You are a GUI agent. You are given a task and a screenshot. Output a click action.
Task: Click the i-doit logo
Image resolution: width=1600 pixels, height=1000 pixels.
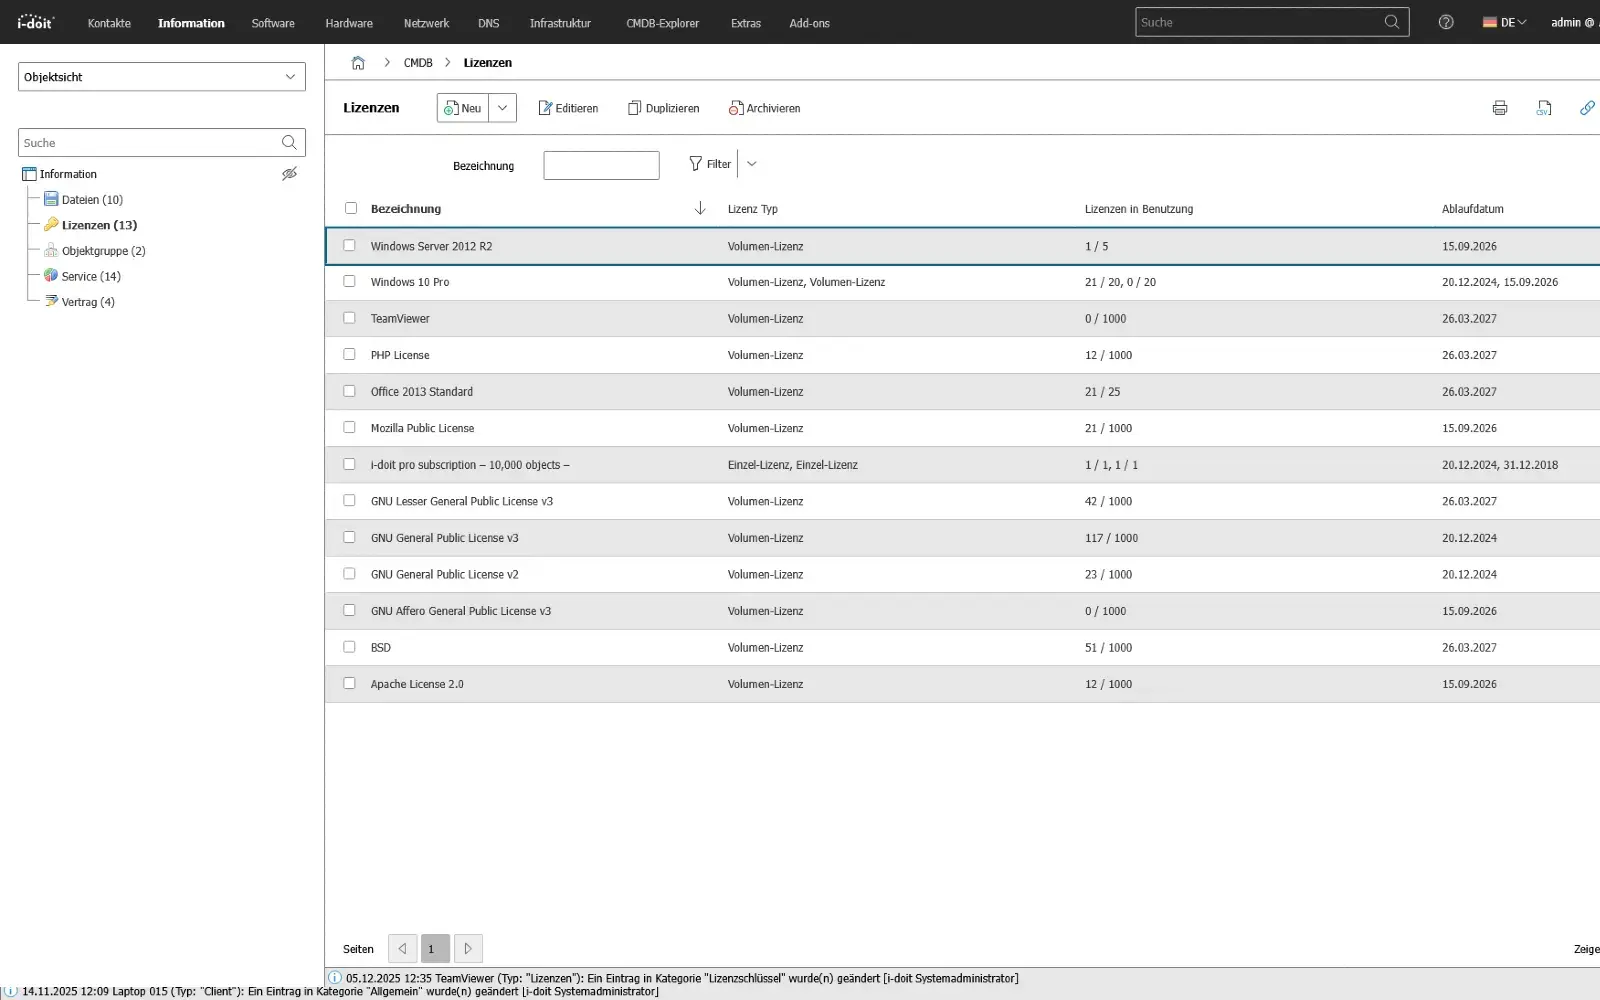tap(36, 22)
